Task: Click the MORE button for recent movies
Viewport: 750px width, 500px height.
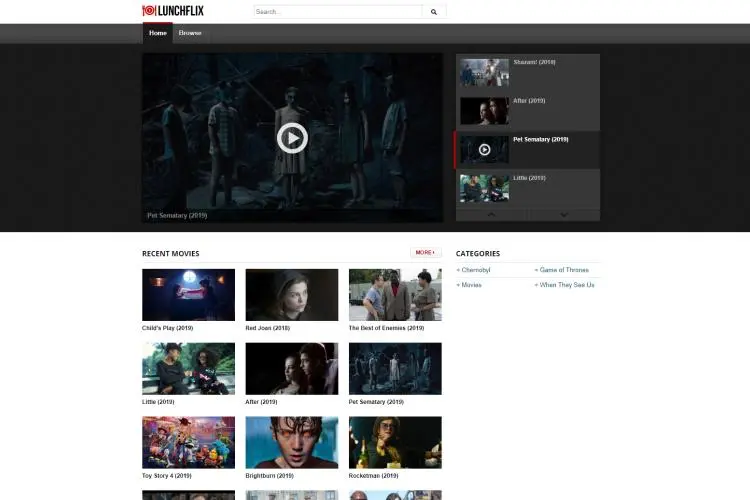Action: (x=425, y=253)
